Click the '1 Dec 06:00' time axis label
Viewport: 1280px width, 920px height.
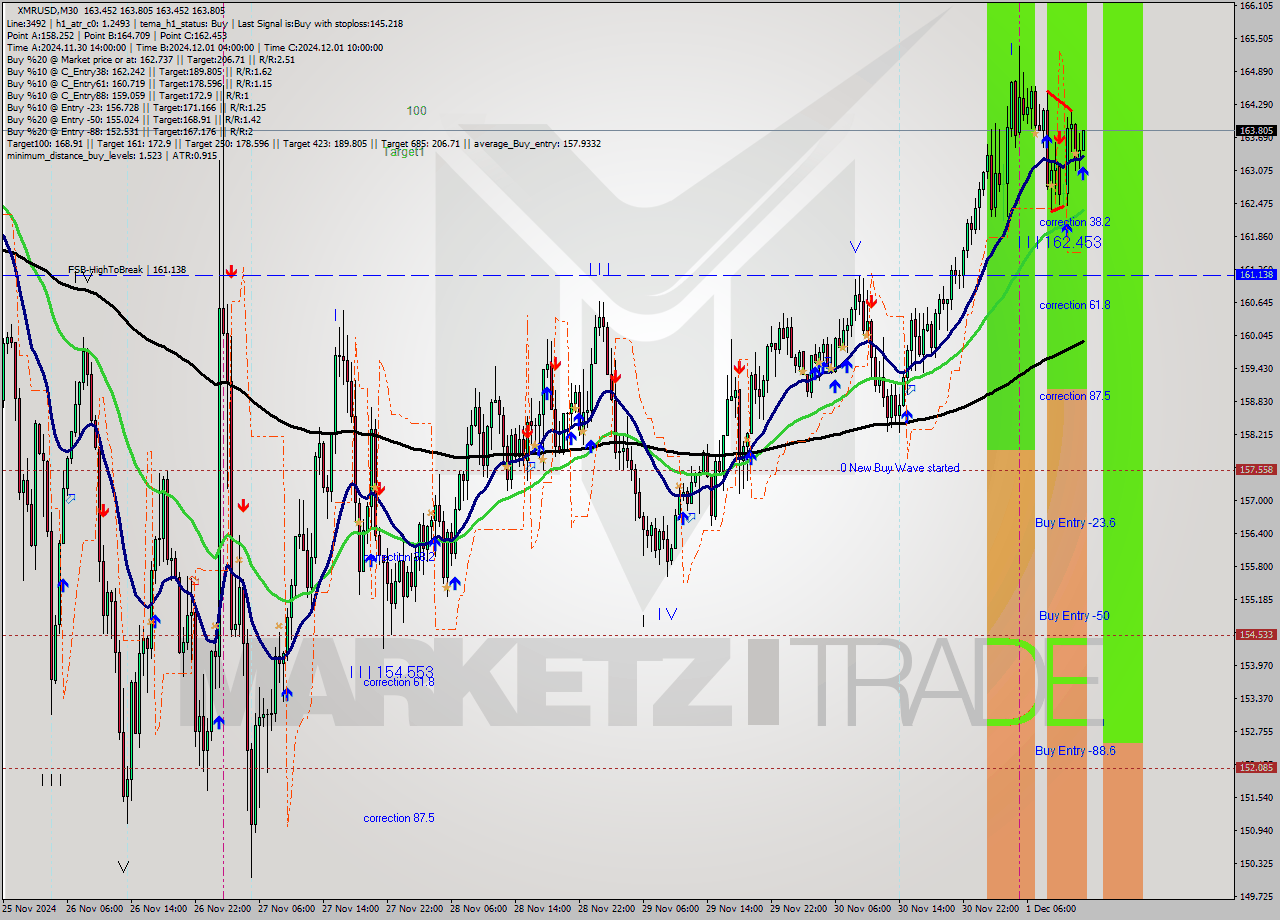point(1050,909)
